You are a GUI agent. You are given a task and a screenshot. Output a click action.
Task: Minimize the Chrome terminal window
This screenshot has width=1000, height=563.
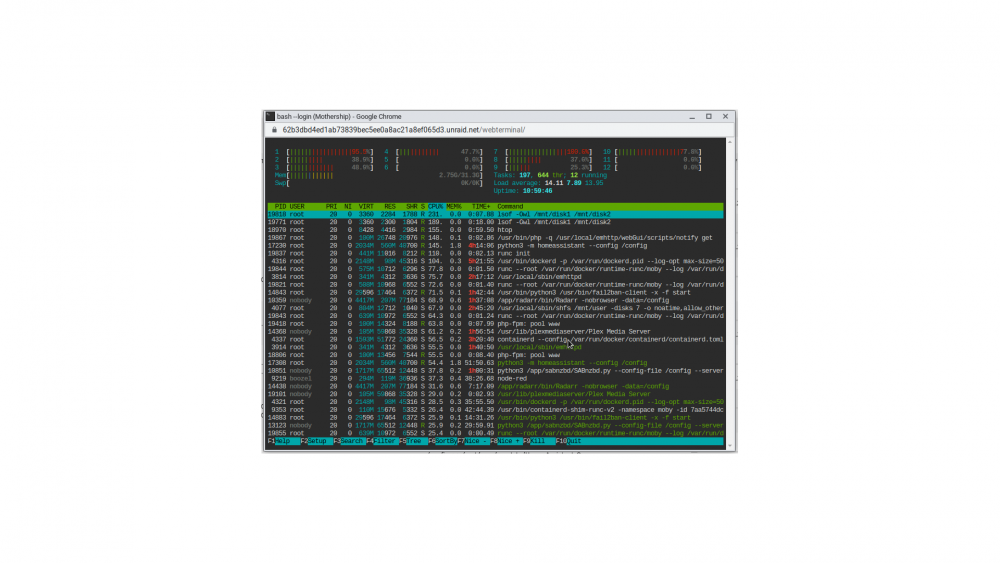point(692,117)
